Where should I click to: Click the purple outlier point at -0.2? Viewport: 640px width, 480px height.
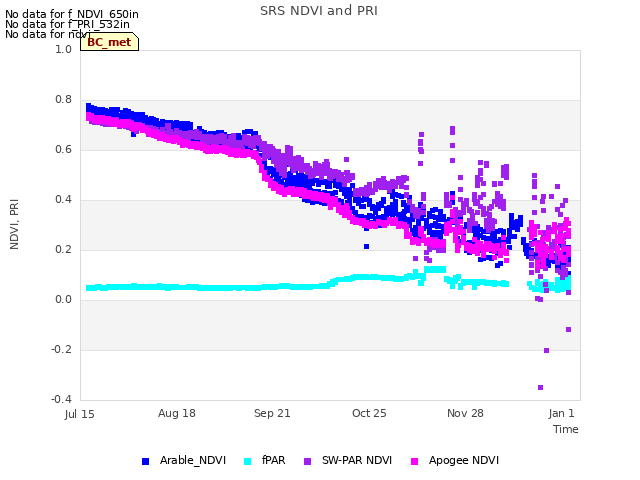pyautogui.click(x=547, y=350)
